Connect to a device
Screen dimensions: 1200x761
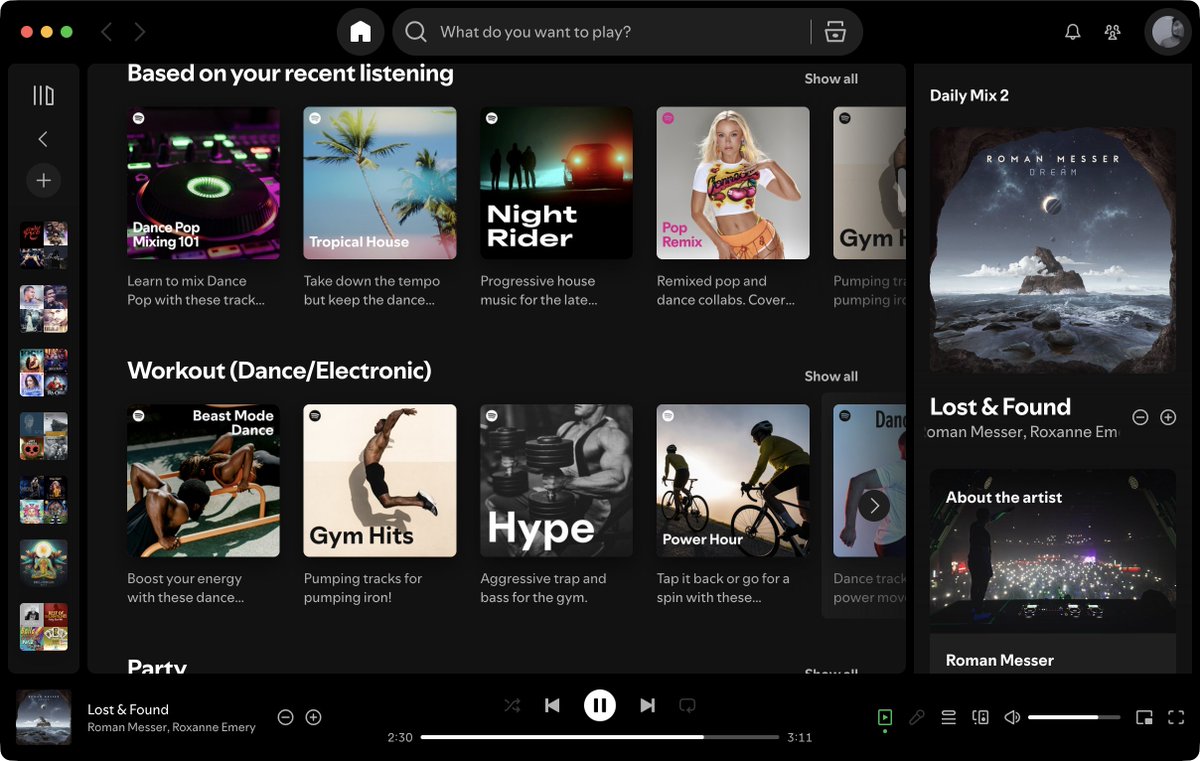tap(981, 717)
